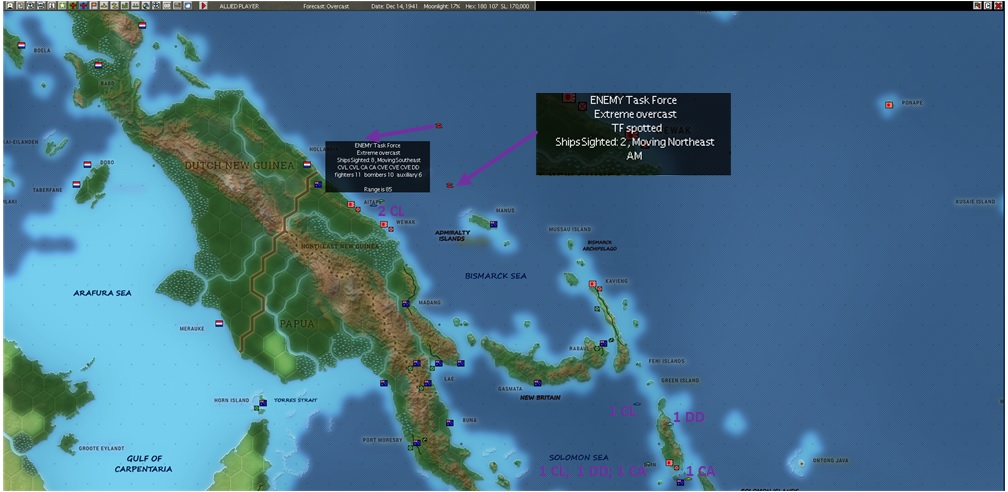Select the Dutch flag base at Merauke
1008x492 pixels.
tap(219, 323)
